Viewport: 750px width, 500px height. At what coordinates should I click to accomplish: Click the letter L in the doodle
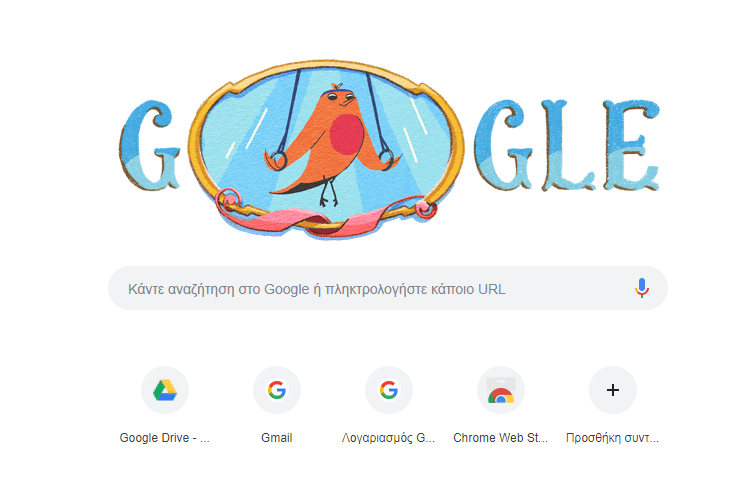click(568, 145)
